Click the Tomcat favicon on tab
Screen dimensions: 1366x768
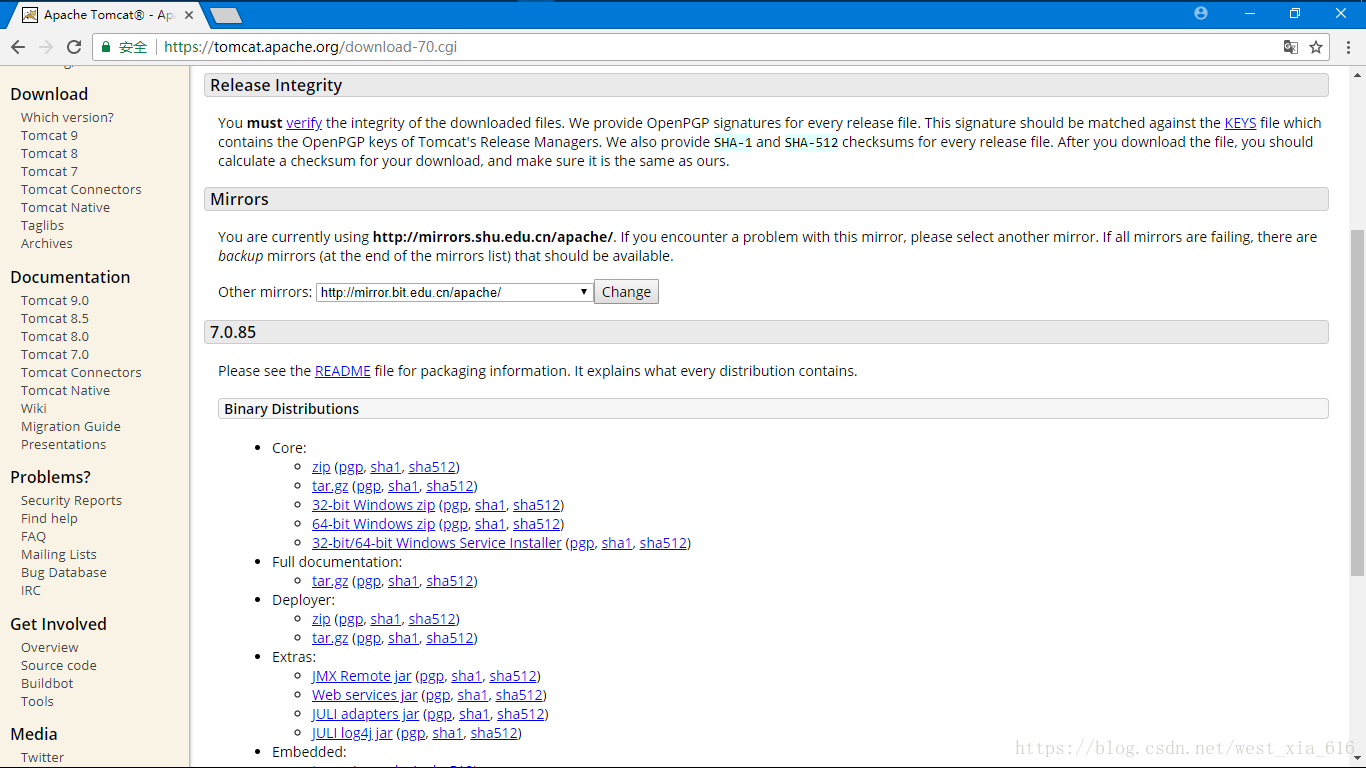30,15
